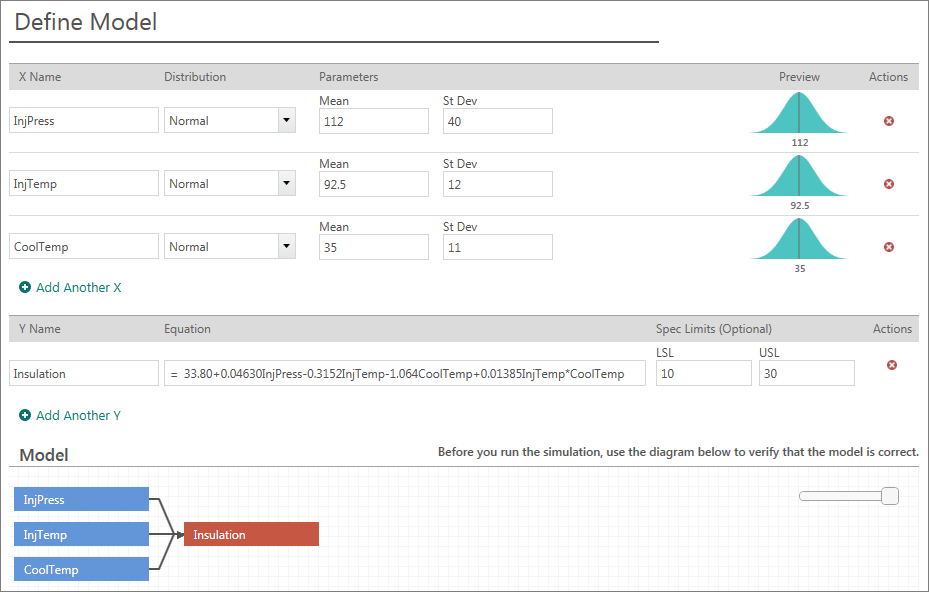Edit the CoolTemp St Dev field
The height and width of the screenshot is (592, 929).
[497, 247]
